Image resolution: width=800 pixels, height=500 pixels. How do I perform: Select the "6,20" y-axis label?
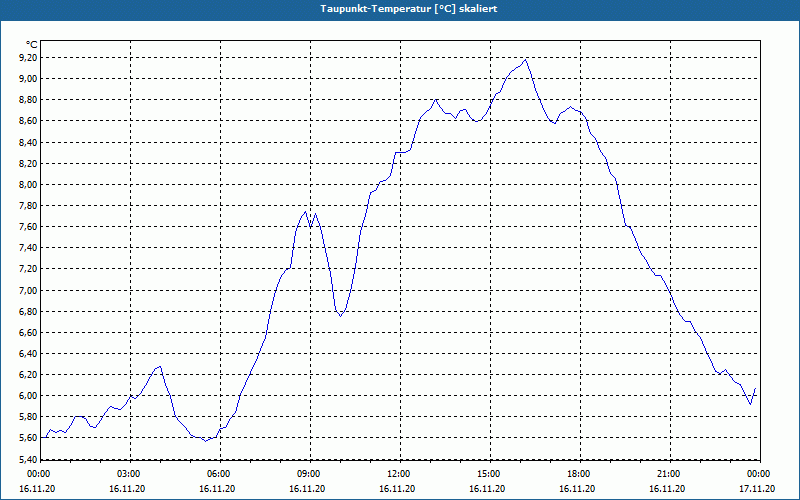(x=29, y=374)
